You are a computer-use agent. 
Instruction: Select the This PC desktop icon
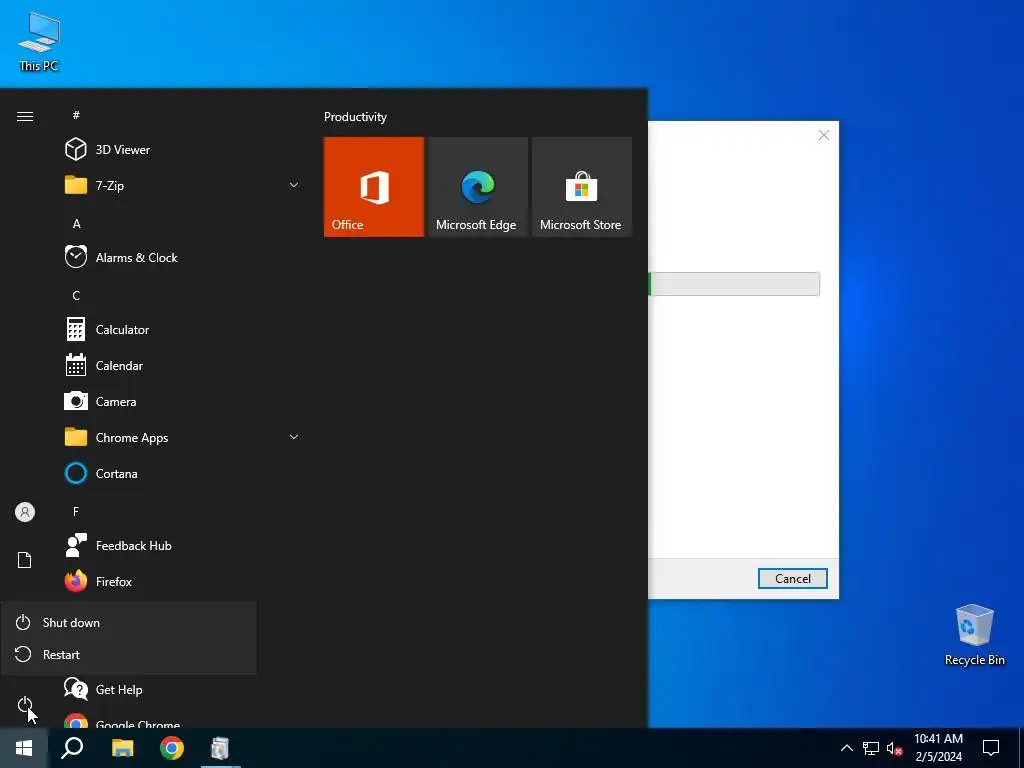39,41
